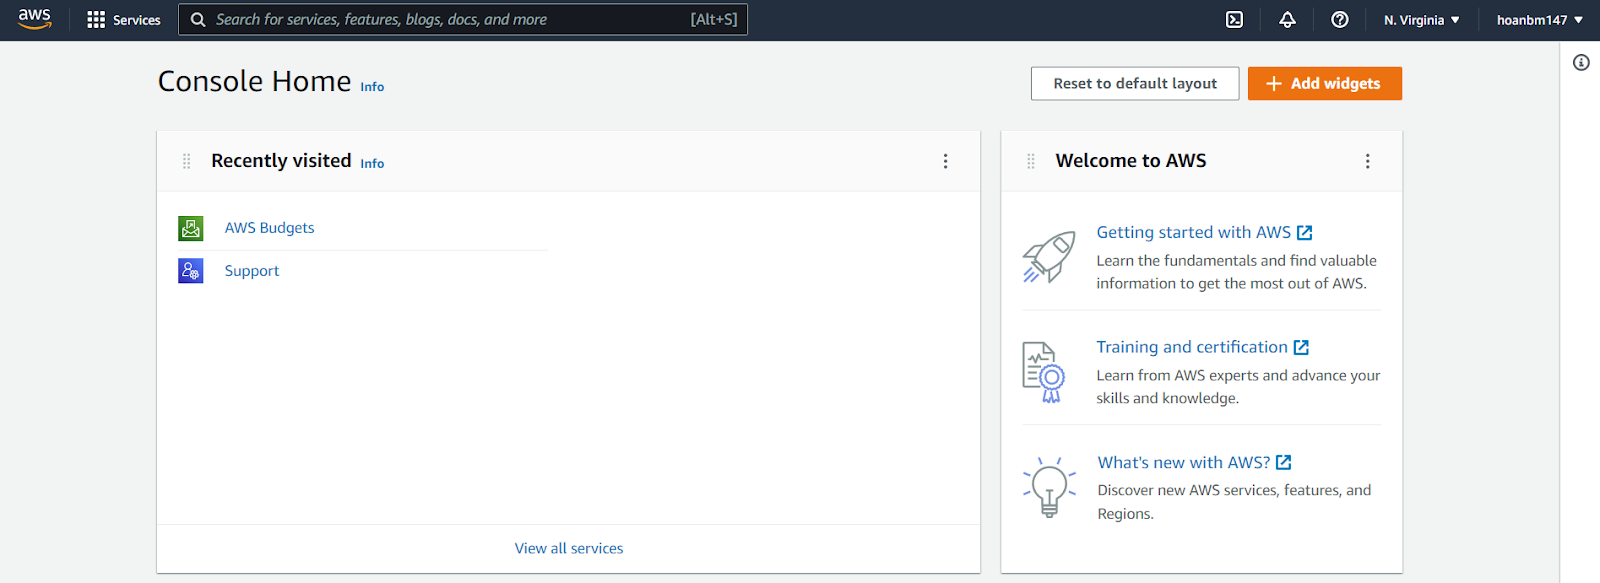1600x583 pixels.
Task: Click the rocket getting started icon
Action: [x=1049, y=257]
